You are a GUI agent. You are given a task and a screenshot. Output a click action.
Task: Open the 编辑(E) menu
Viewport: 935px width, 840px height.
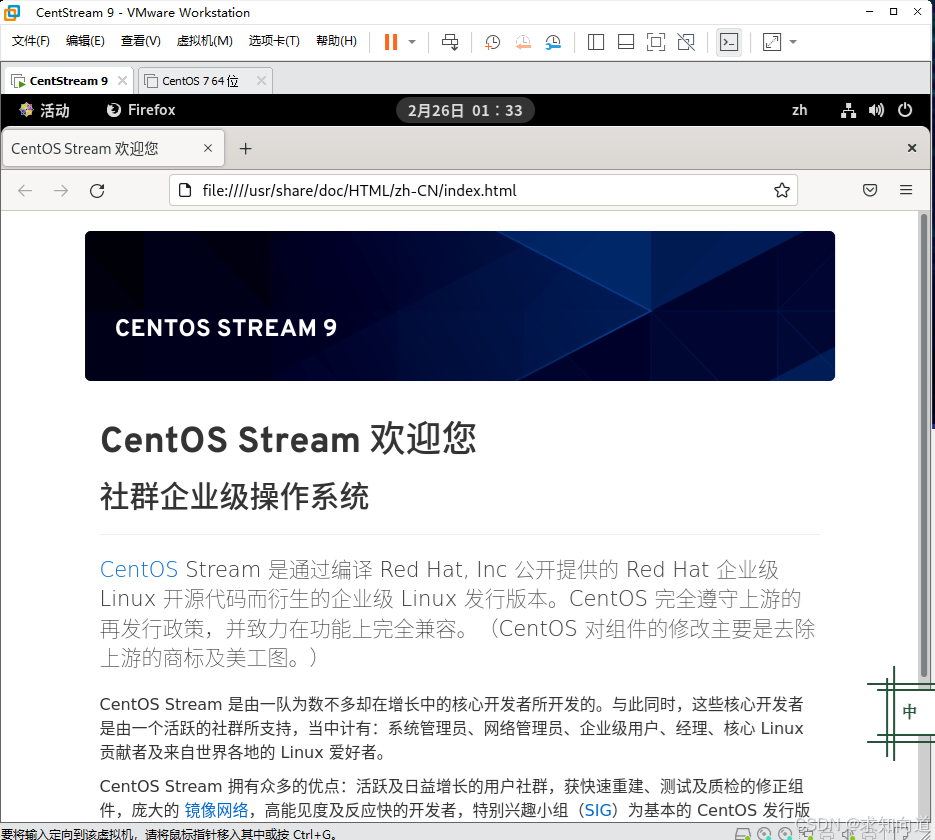click(85, 41)
